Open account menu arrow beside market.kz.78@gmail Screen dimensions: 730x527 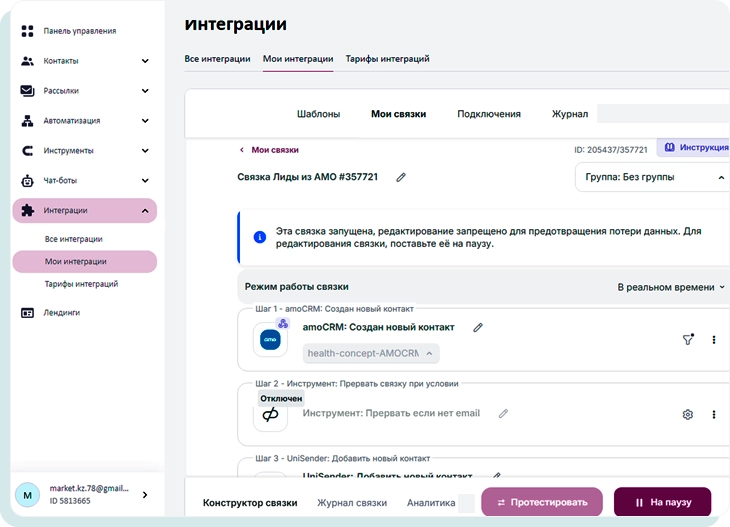coord(145,495)
